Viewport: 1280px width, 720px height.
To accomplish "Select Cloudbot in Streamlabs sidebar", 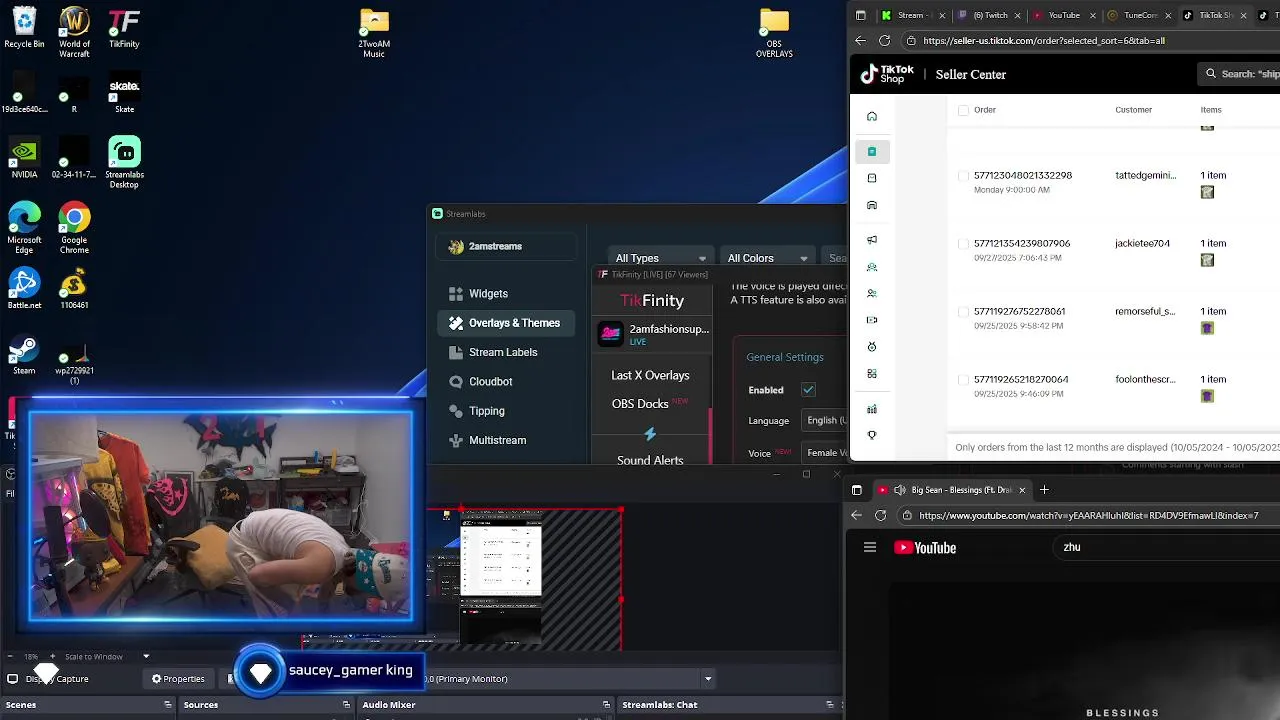I will pos(506,381).
